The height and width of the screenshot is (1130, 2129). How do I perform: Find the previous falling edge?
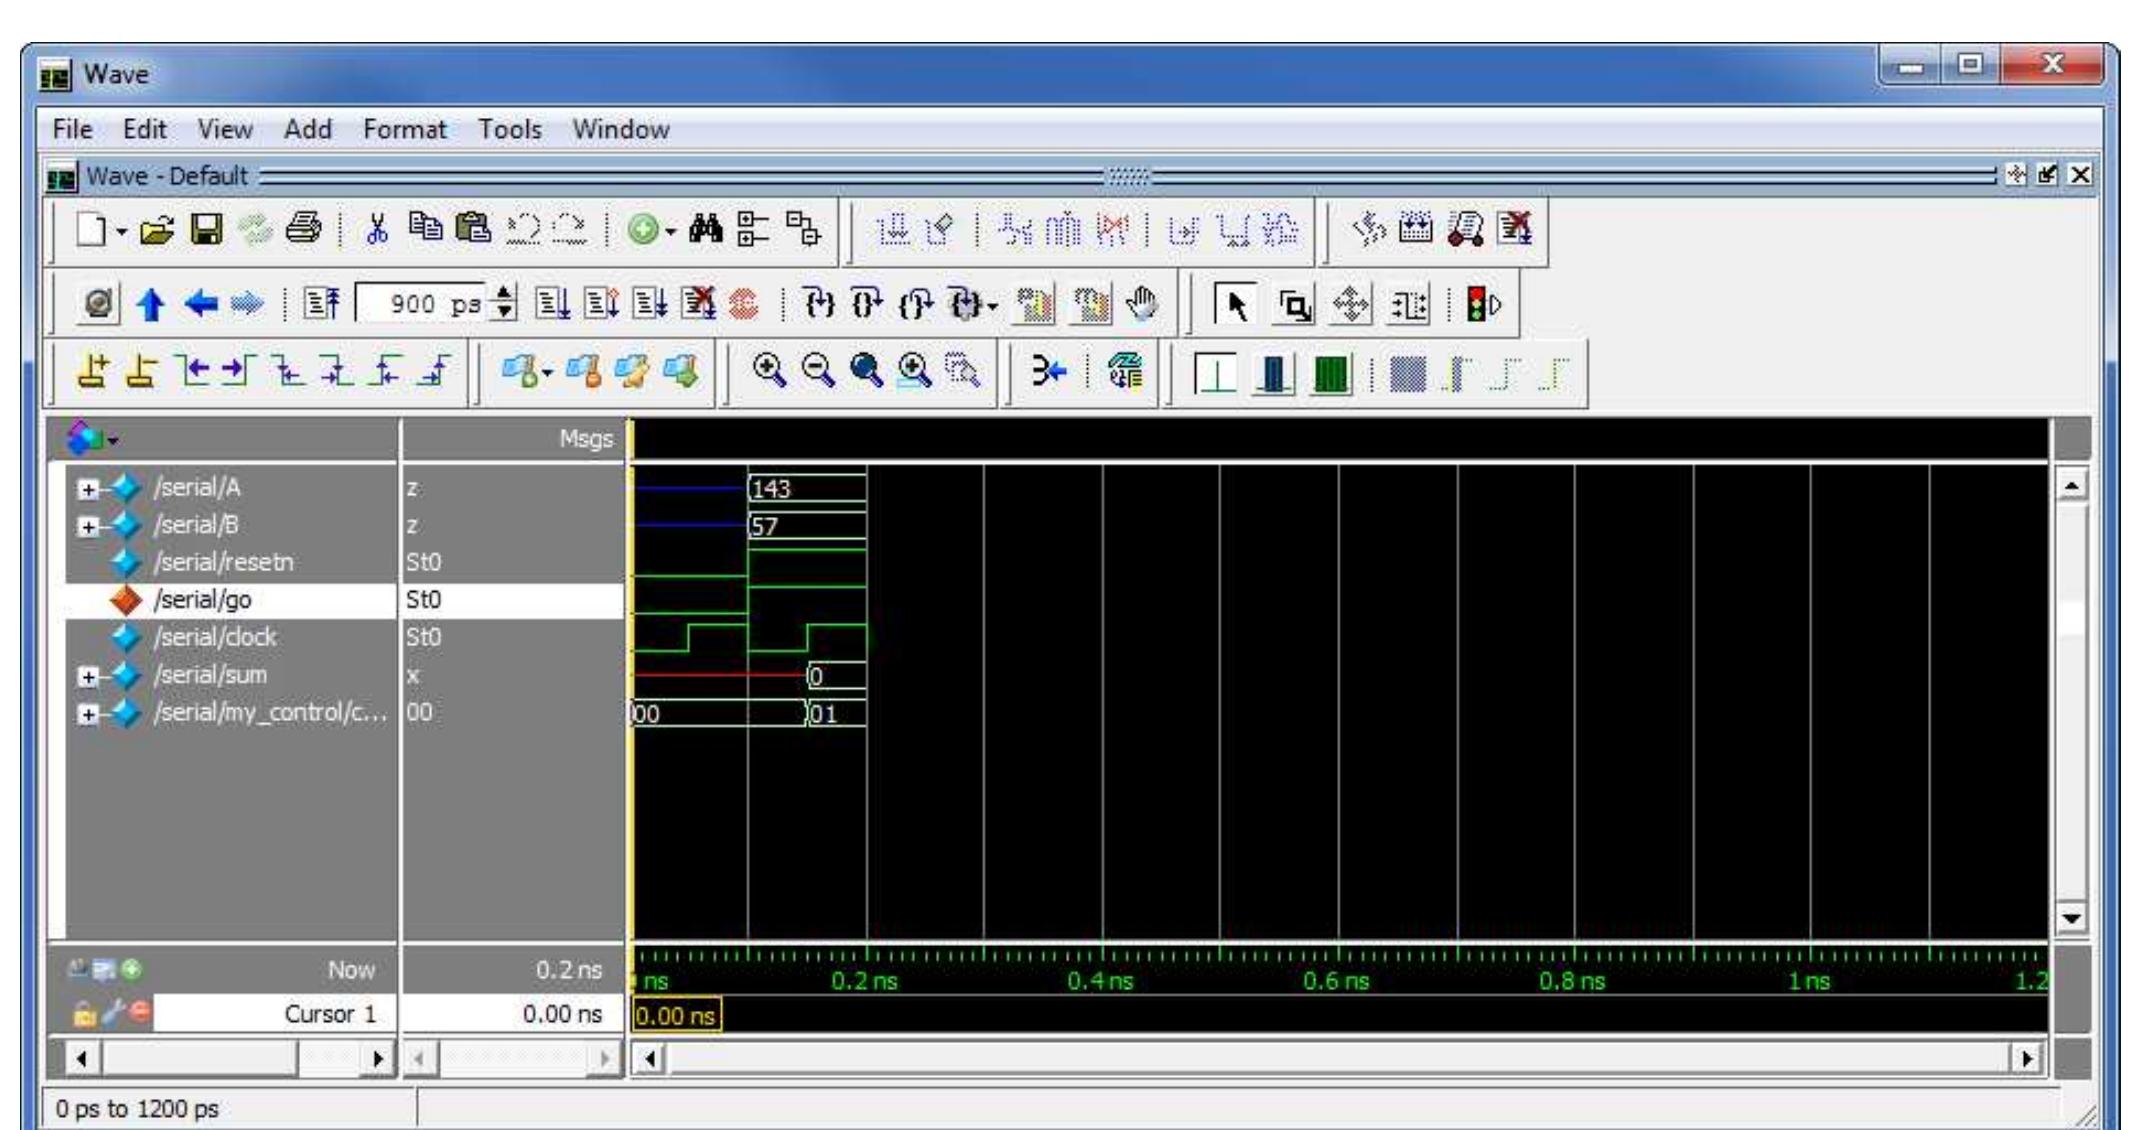tap(290, 373)
